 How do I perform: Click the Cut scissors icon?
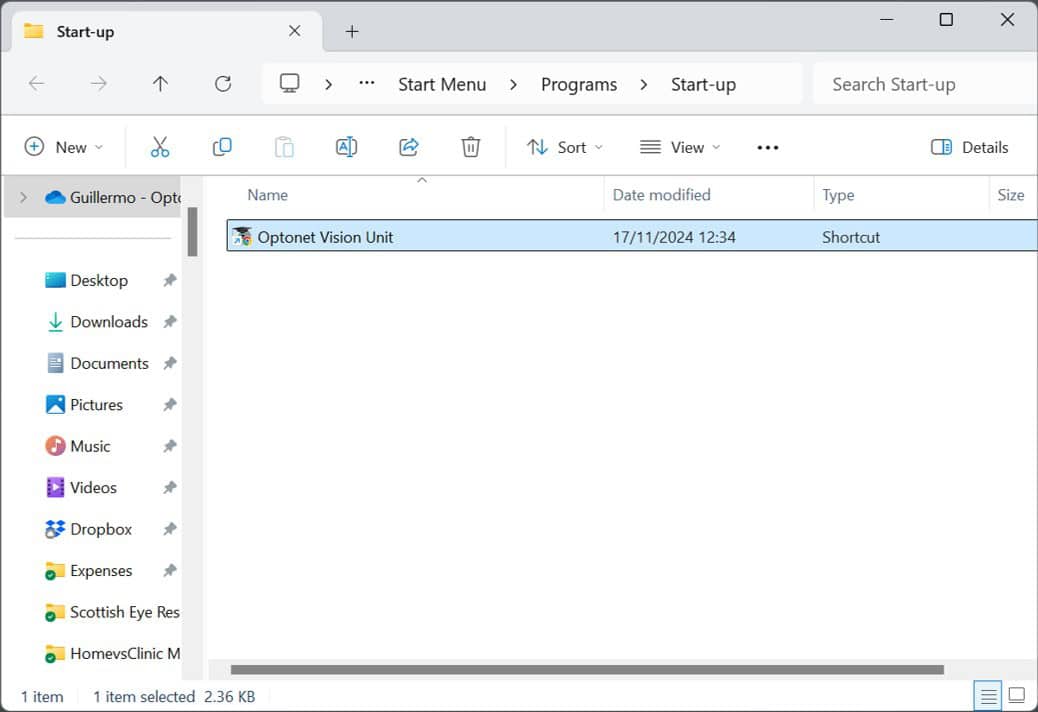click(x=160, y=147)
